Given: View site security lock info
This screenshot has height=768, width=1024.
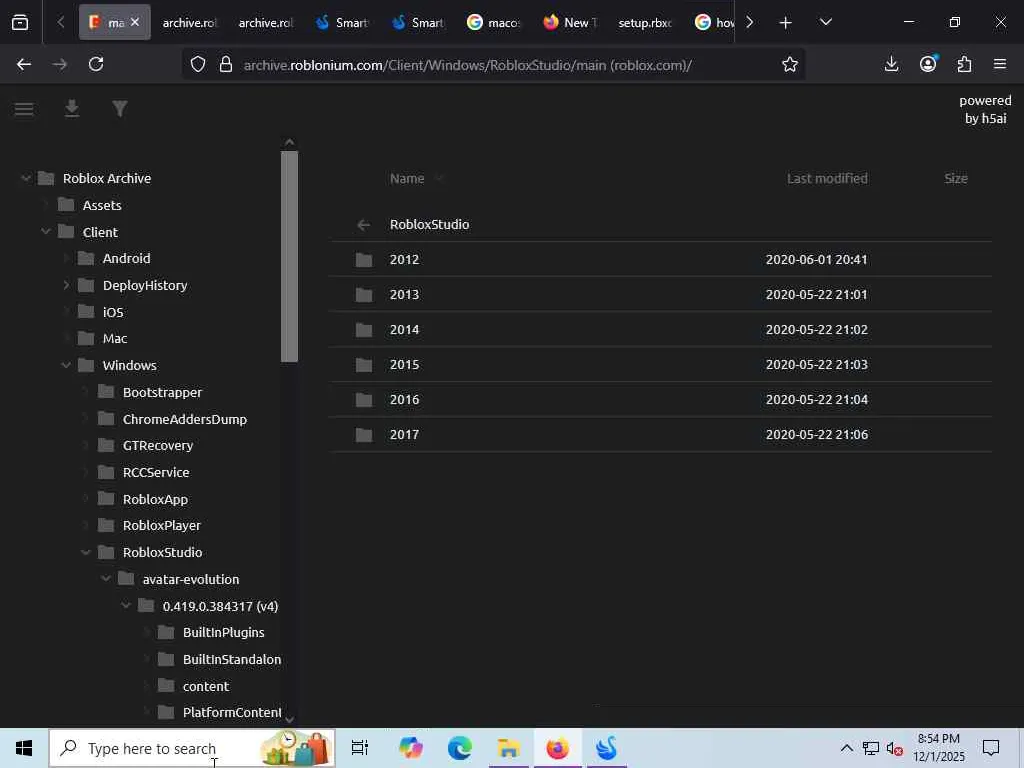Looking at the screenshot, I should [226, 64].
